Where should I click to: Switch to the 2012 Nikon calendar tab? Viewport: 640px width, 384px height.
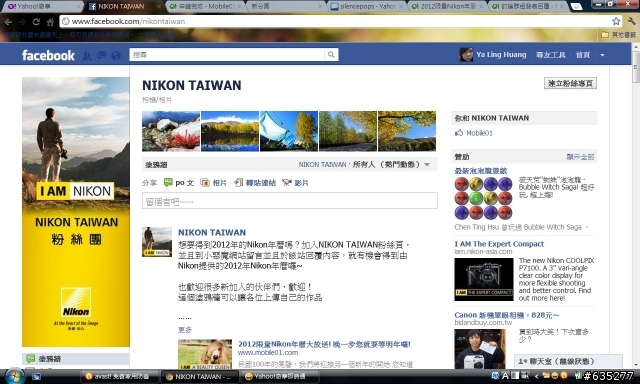pyautogui.click(x=447, y=6)
